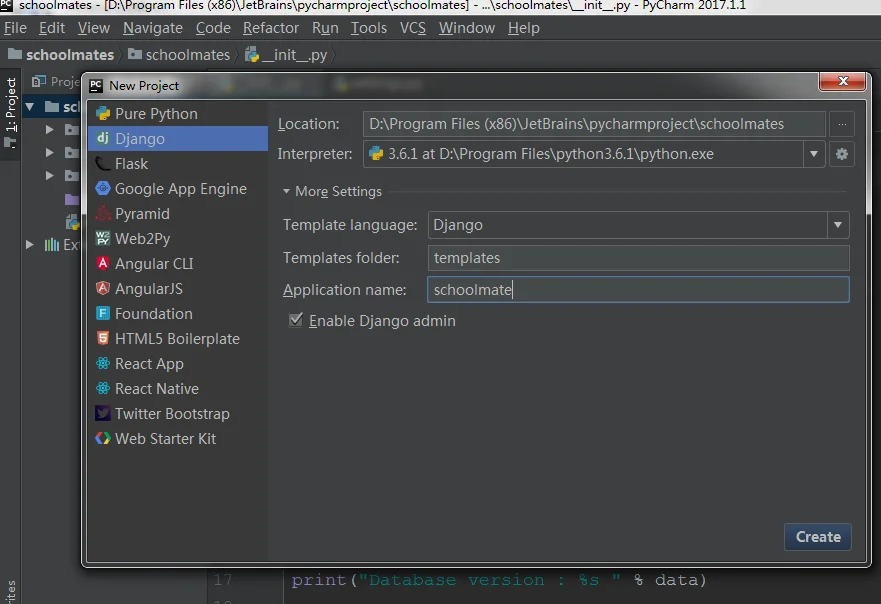The image size is (881, 604).
Task: Open the Code menu
Action: (x=213, y=28)
